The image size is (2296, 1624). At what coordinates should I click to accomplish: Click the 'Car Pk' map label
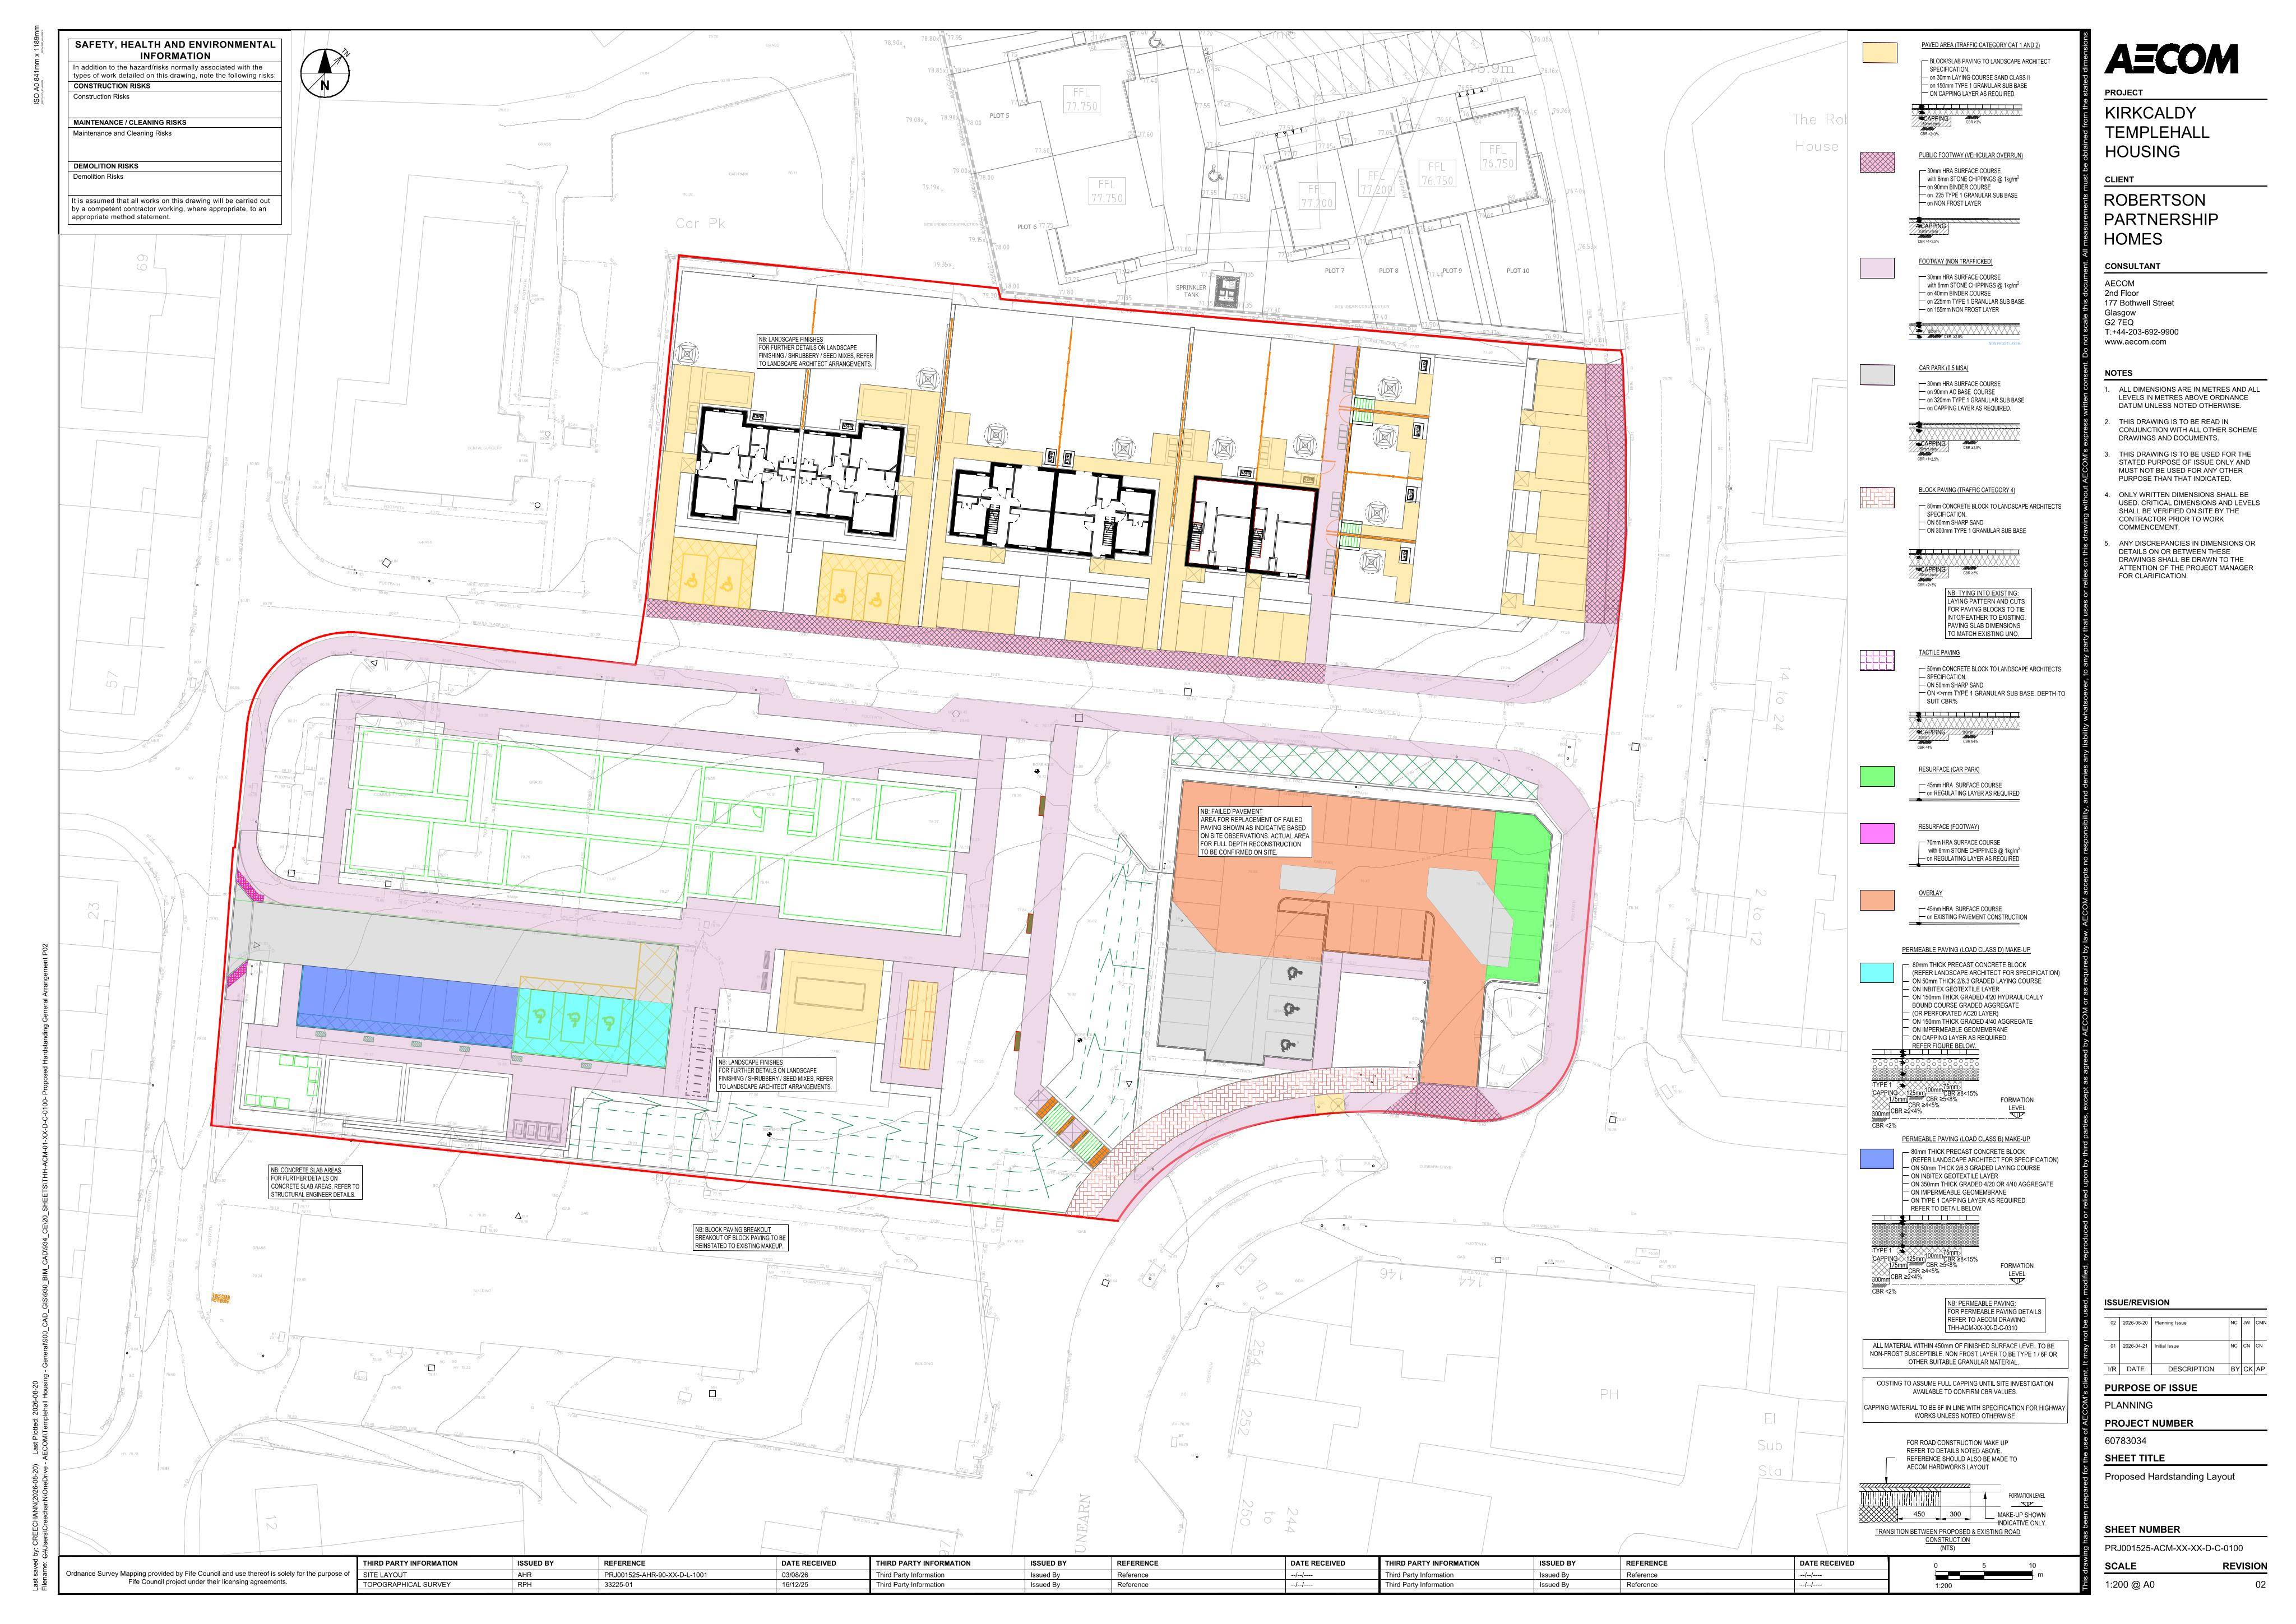700,224
